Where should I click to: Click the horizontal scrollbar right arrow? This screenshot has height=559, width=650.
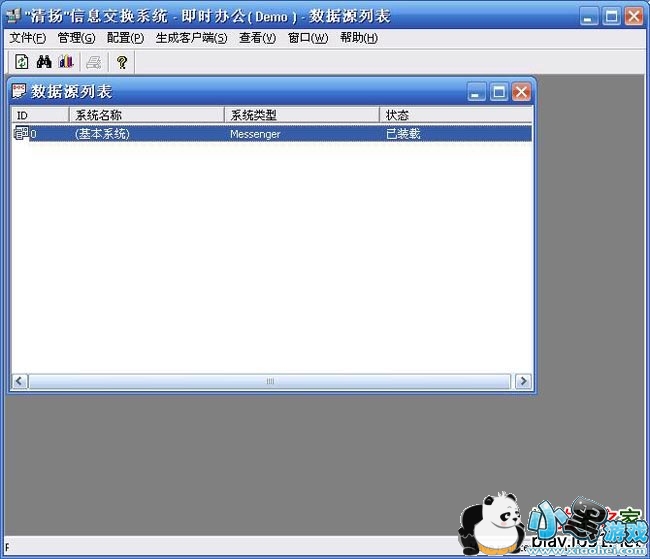(522, 381)
